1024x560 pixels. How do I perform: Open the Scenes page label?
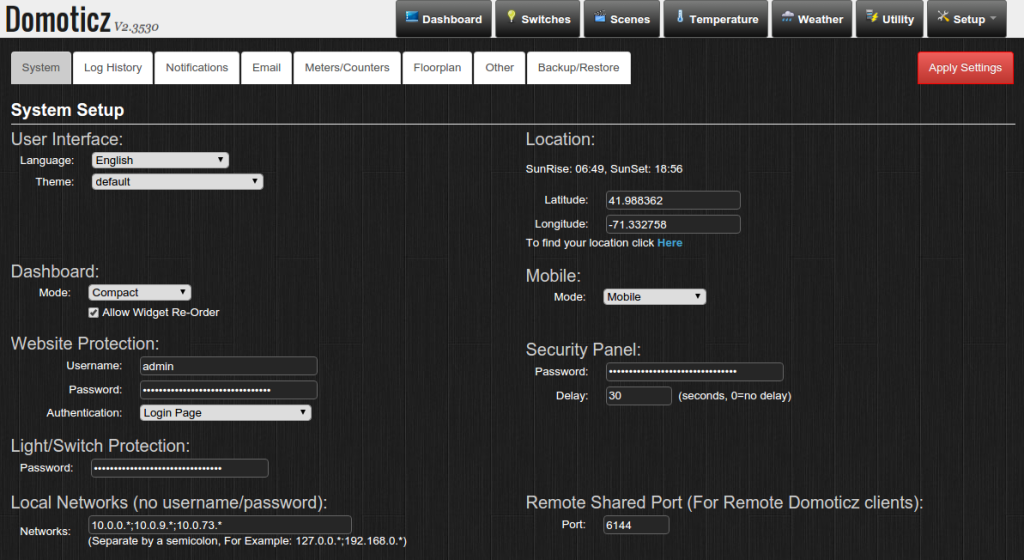(x=630, y=20)
